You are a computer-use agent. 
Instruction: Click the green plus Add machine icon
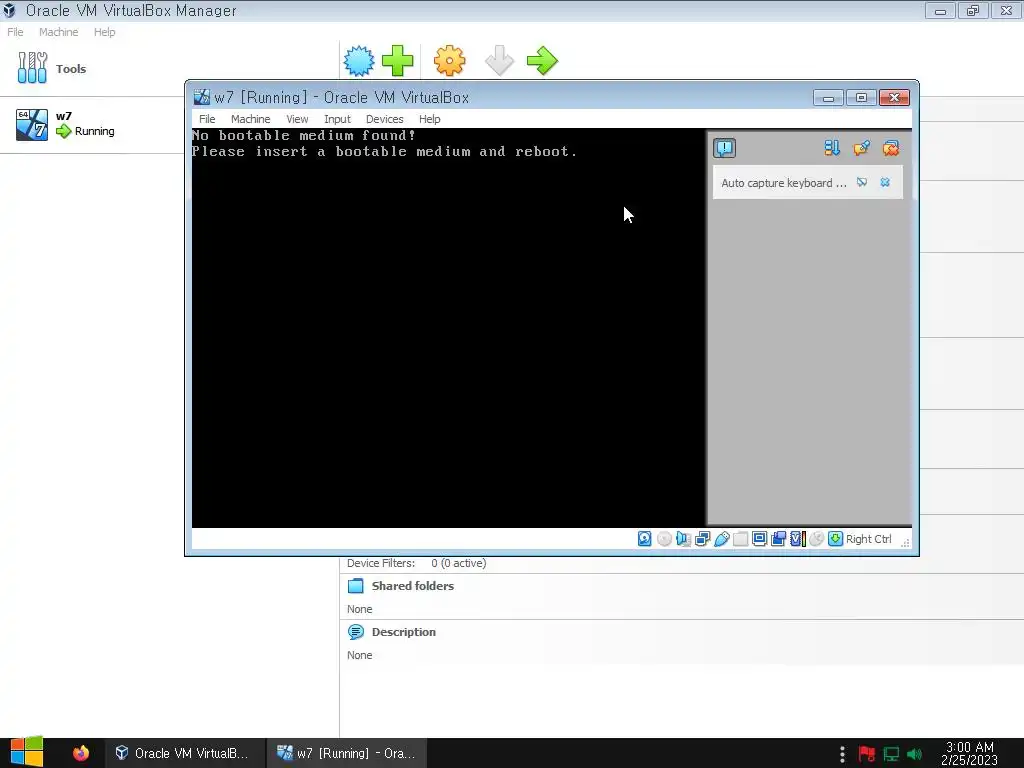pos(397,61)
